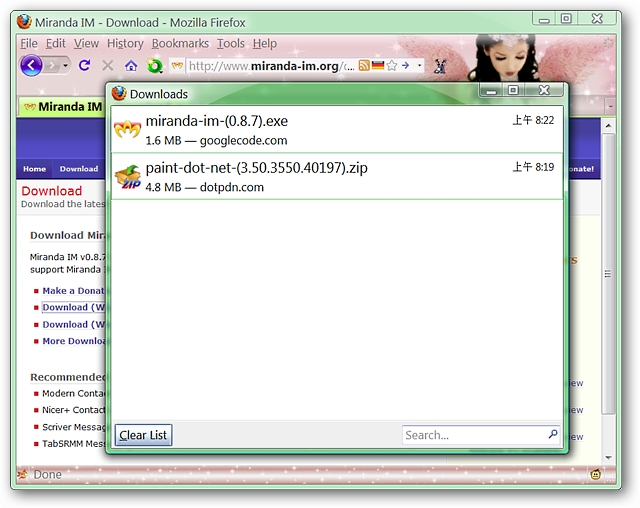
Task: Click the RSS feed icon in address bar
Action: tap(364, 65)
